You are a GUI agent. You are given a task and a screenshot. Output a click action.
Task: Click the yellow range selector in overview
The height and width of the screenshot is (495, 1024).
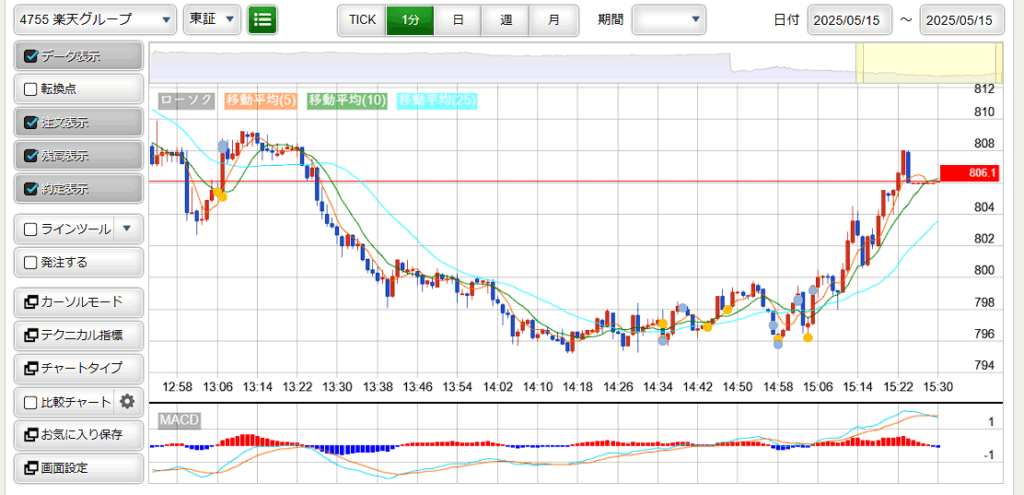(x=929, y=63)
